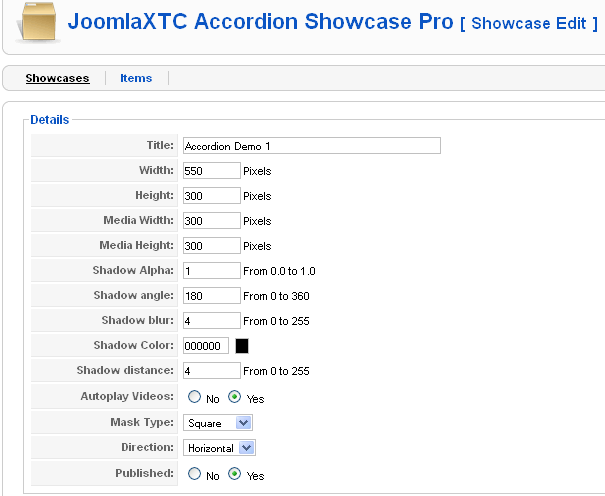Switch to the Items tab
Viewport: 605px width, 496px height.
[x=136, y=78]
